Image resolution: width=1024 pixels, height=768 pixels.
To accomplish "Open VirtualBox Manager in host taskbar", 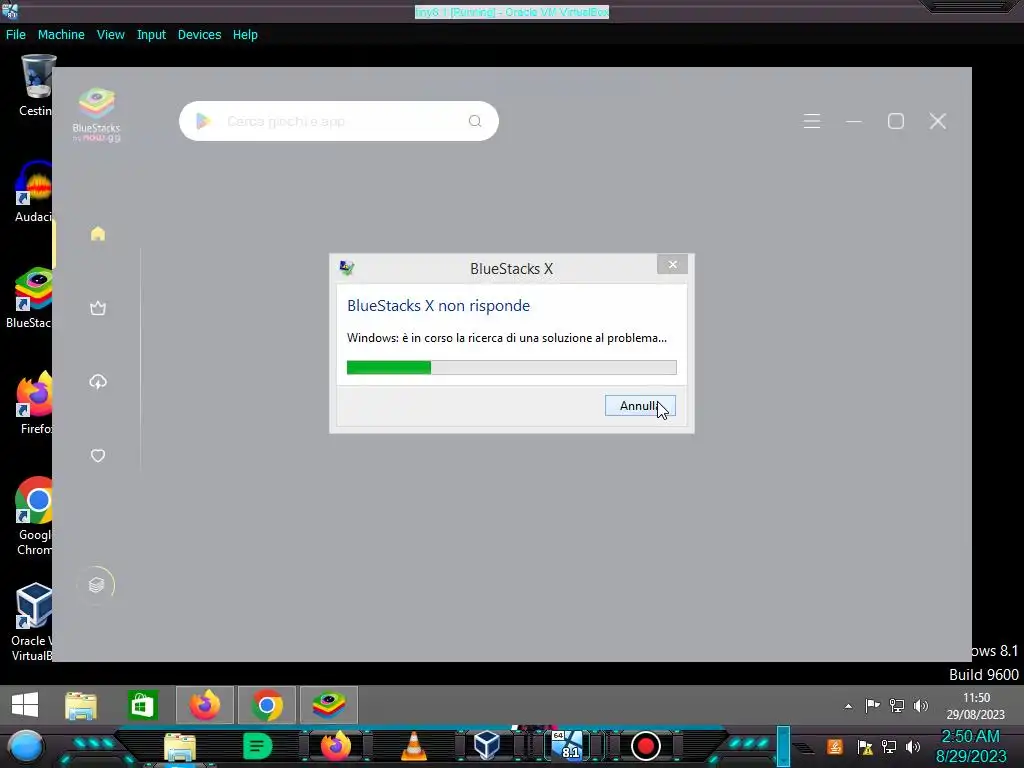I will (x=487, y=745).
